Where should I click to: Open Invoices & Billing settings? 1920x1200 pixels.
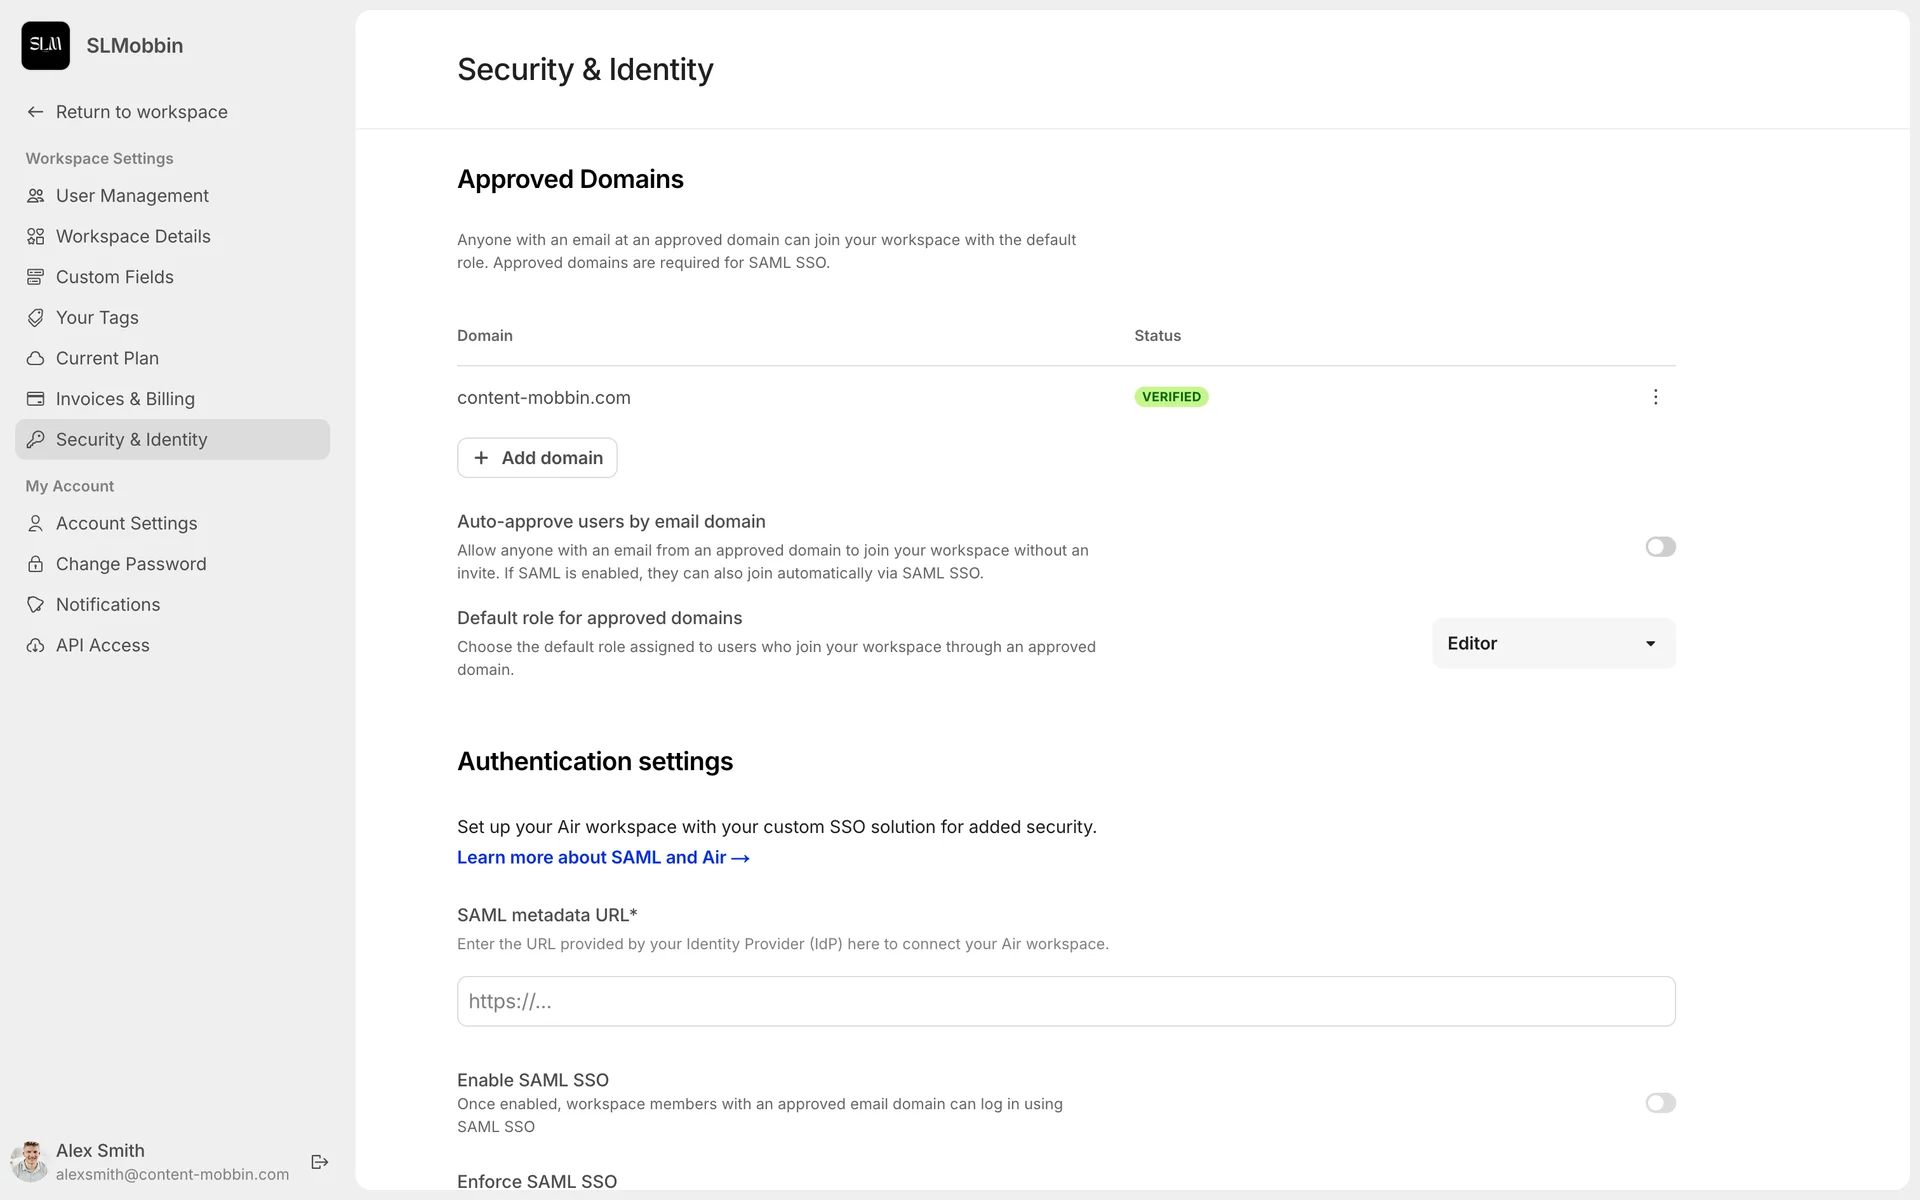point(125,399)
